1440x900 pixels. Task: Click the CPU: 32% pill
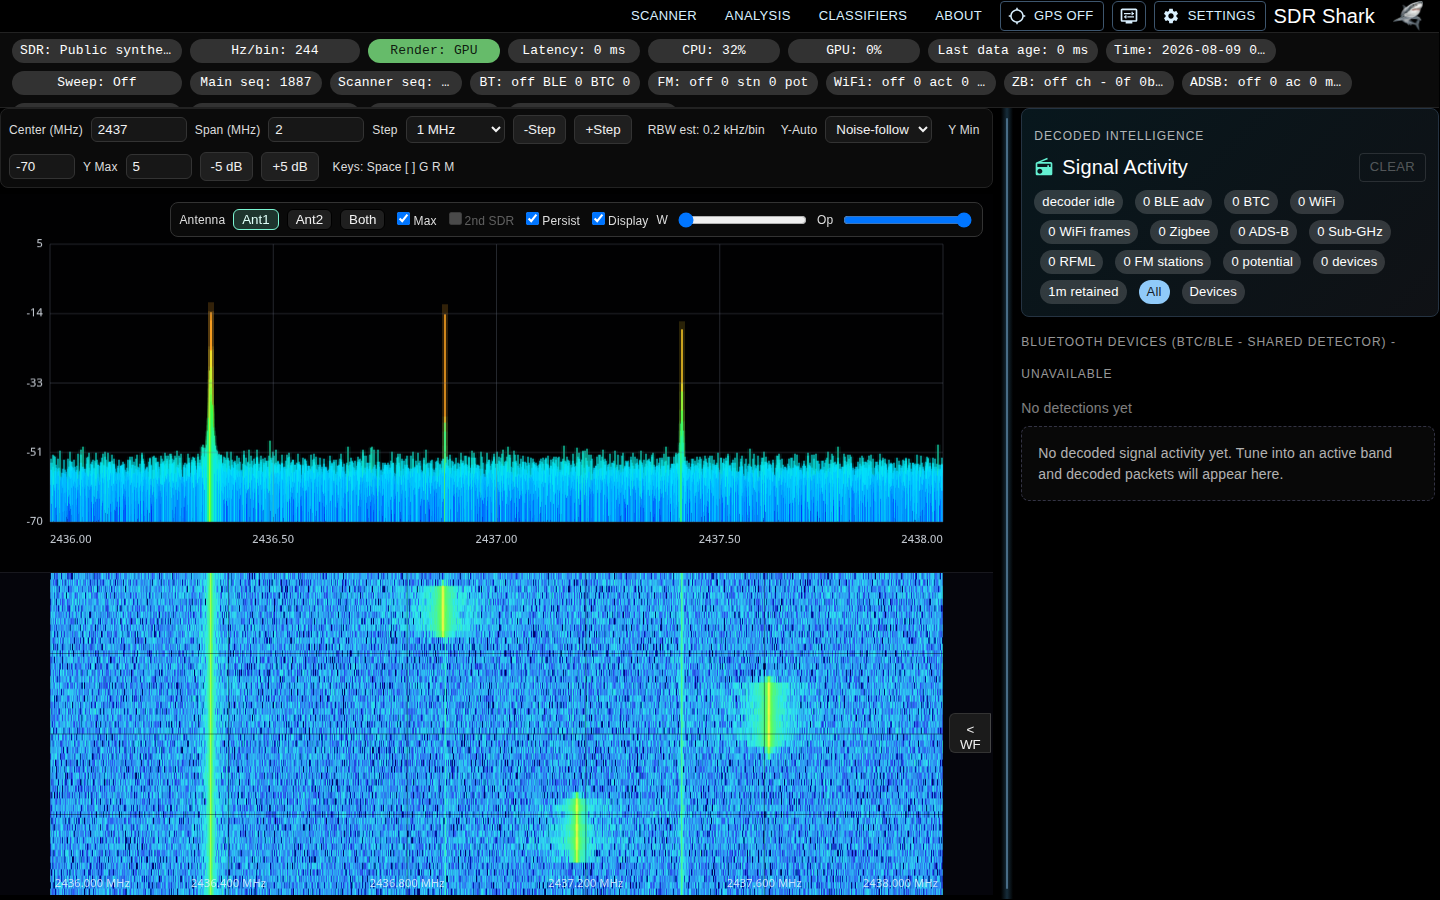(x=714, y=50)
